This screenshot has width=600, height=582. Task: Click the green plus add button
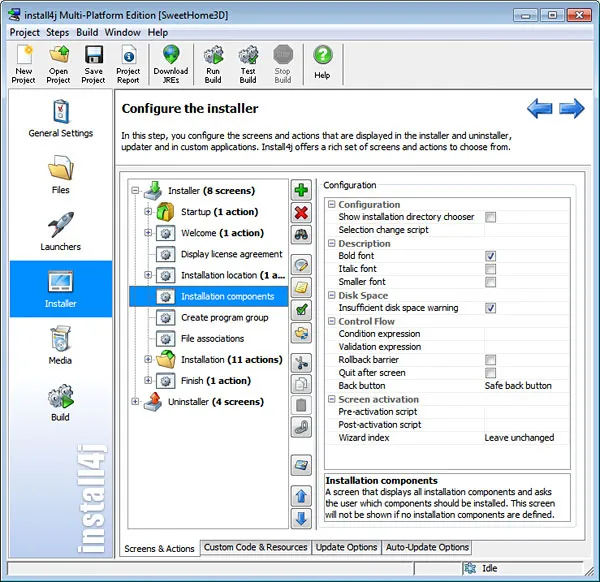coord(301,190)
